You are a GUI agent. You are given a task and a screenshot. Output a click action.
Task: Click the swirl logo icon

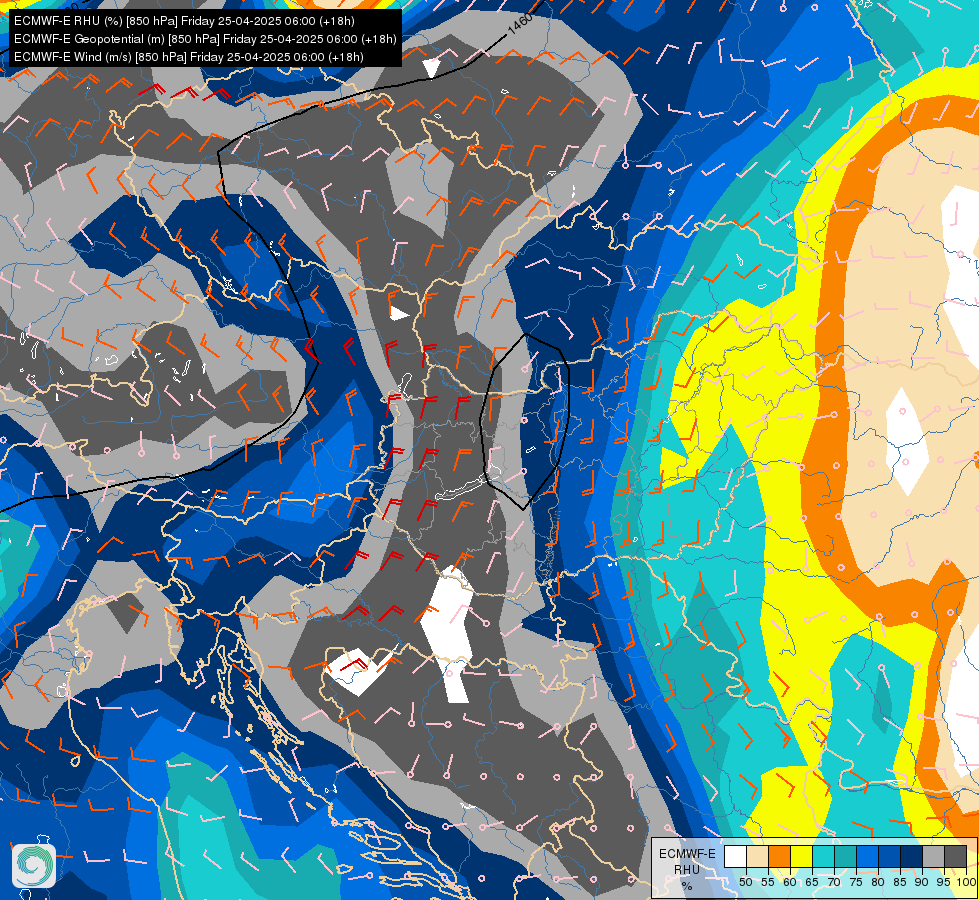tap(34, 865)
